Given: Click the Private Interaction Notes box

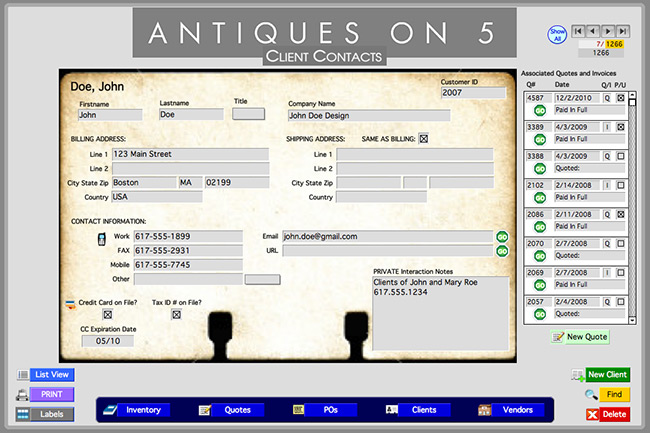Looking at the screenshot, I should click(x=441, y=314).
